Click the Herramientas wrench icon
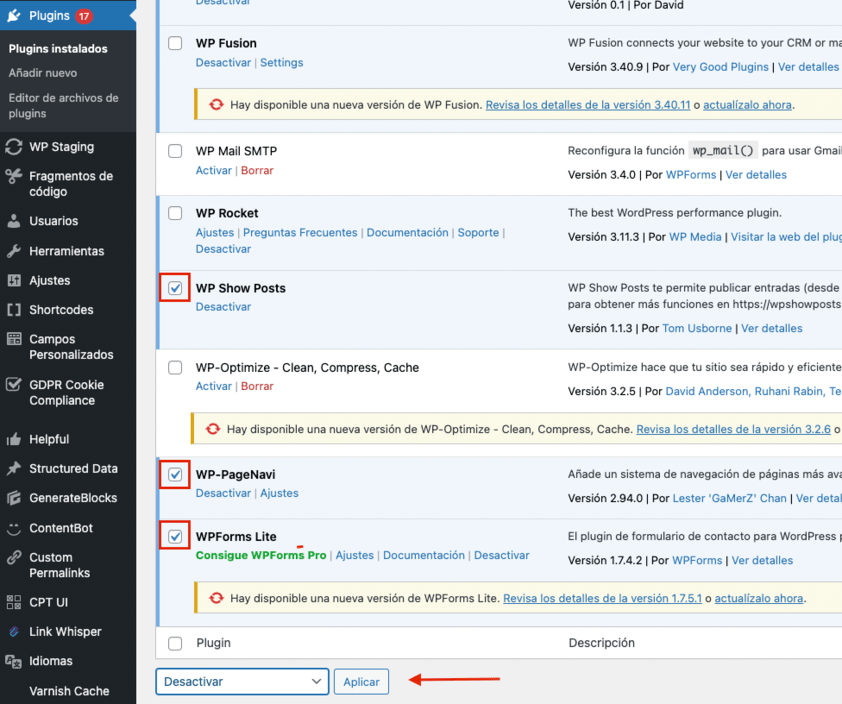This screenshot has height=704, width=842. pos(14,251)
